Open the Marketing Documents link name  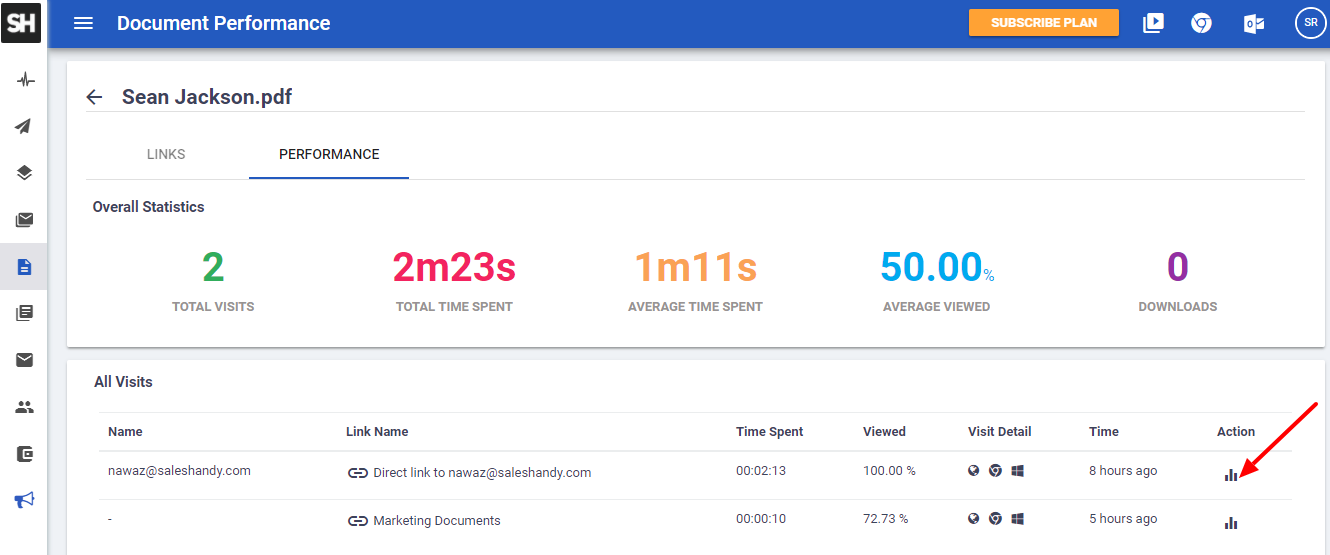[437, 520]
